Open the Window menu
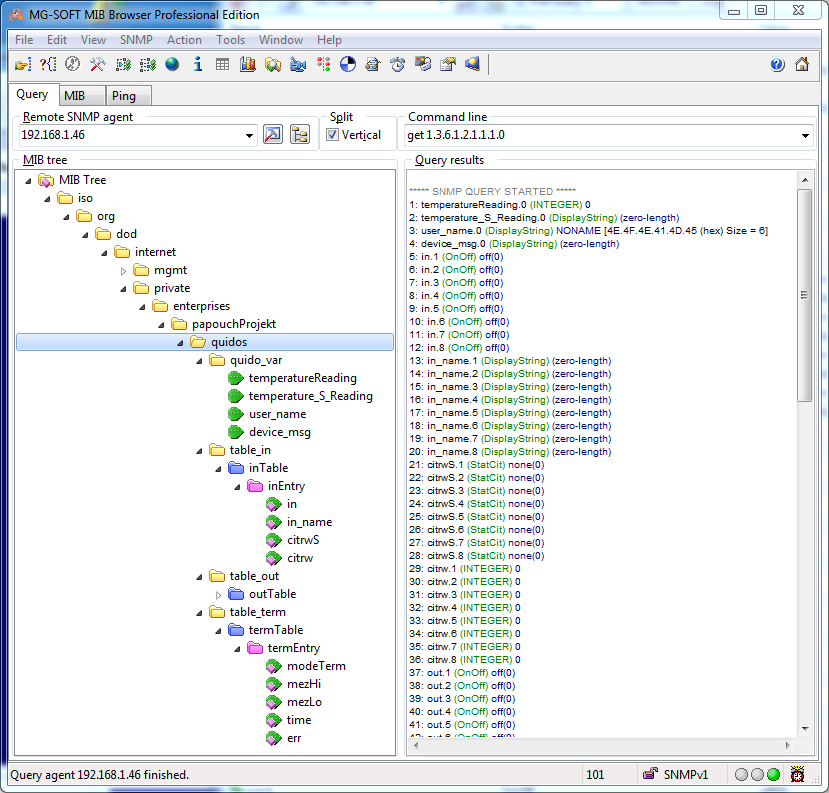The height and width of the screenshot is (793, 829). [x=281, y=40]
